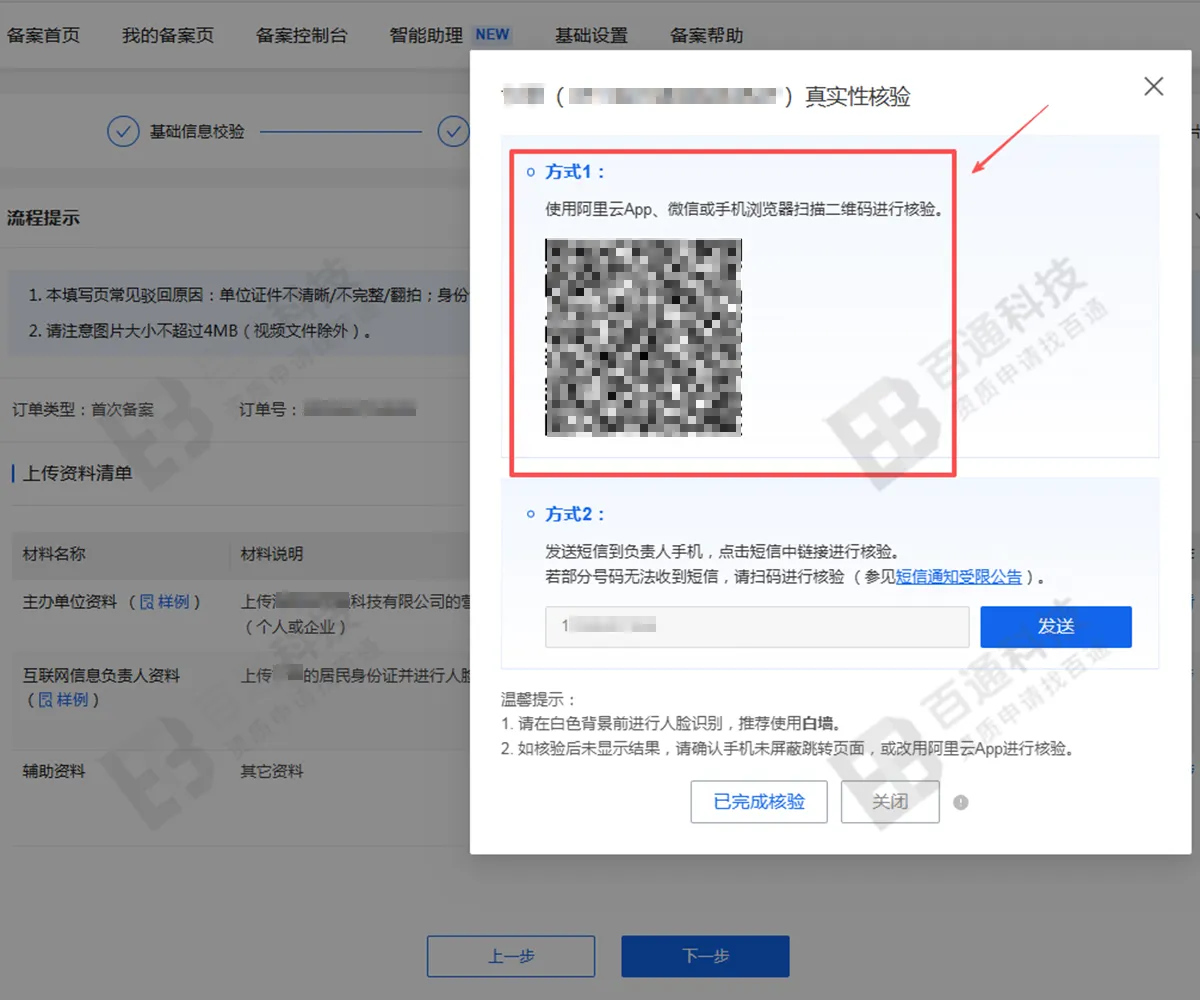This screenshot has height=1000, width=1200.
Task: Click the 材料名称 column header
Action: pos(54,554)
